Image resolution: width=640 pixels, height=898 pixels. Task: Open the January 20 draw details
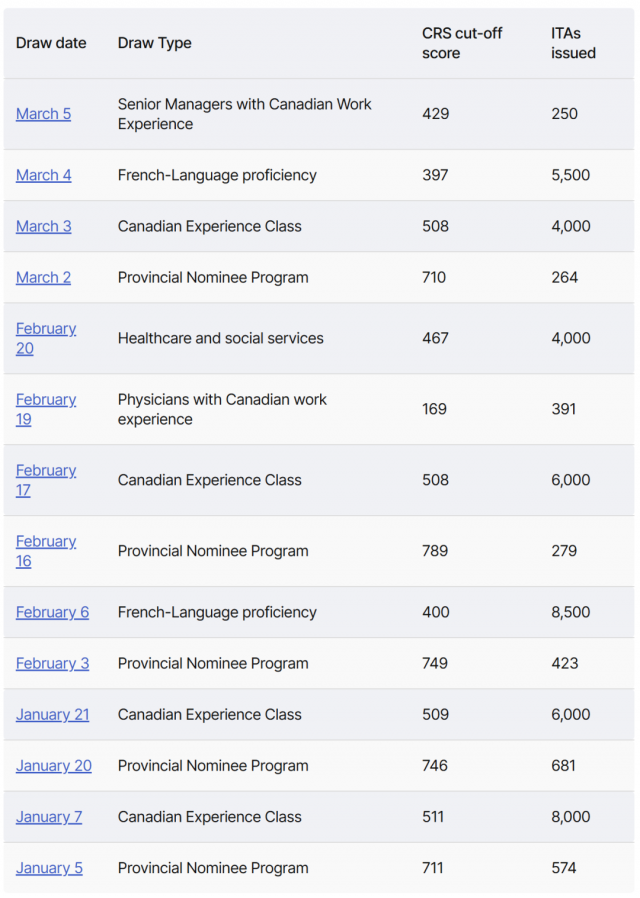[x=53, y=766]
